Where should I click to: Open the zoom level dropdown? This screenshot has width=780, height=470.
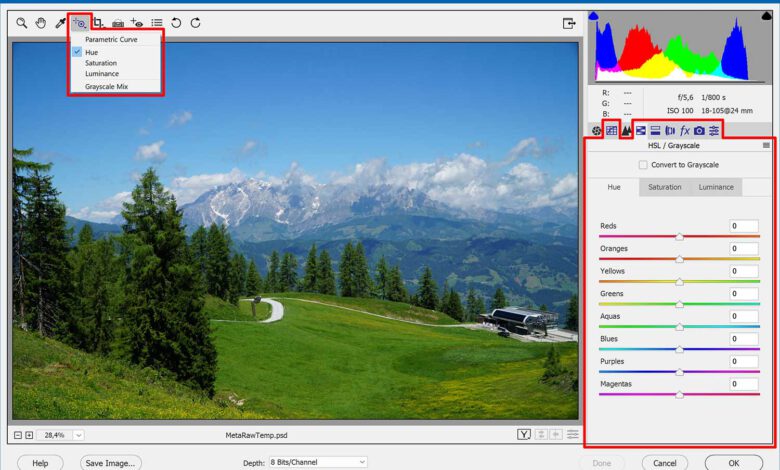pyautogui.click(x=78, y=435)
